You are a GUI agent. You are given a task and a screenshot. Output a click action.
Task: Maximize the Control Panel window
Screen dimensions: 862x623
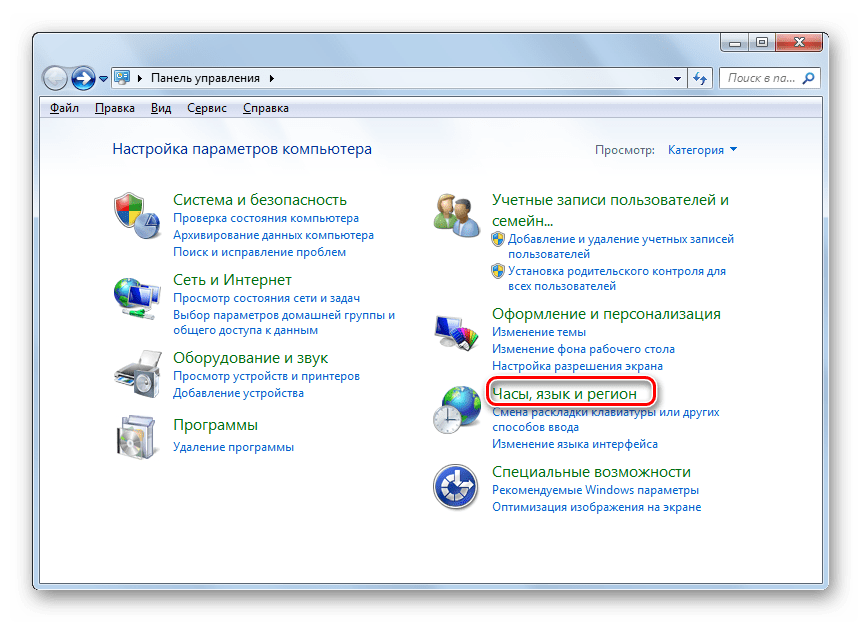(x=761, y=42)
